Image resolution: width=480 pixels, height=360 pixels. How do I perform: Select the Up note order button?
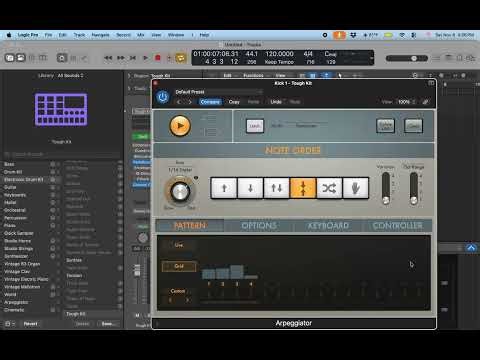(224, 188)
